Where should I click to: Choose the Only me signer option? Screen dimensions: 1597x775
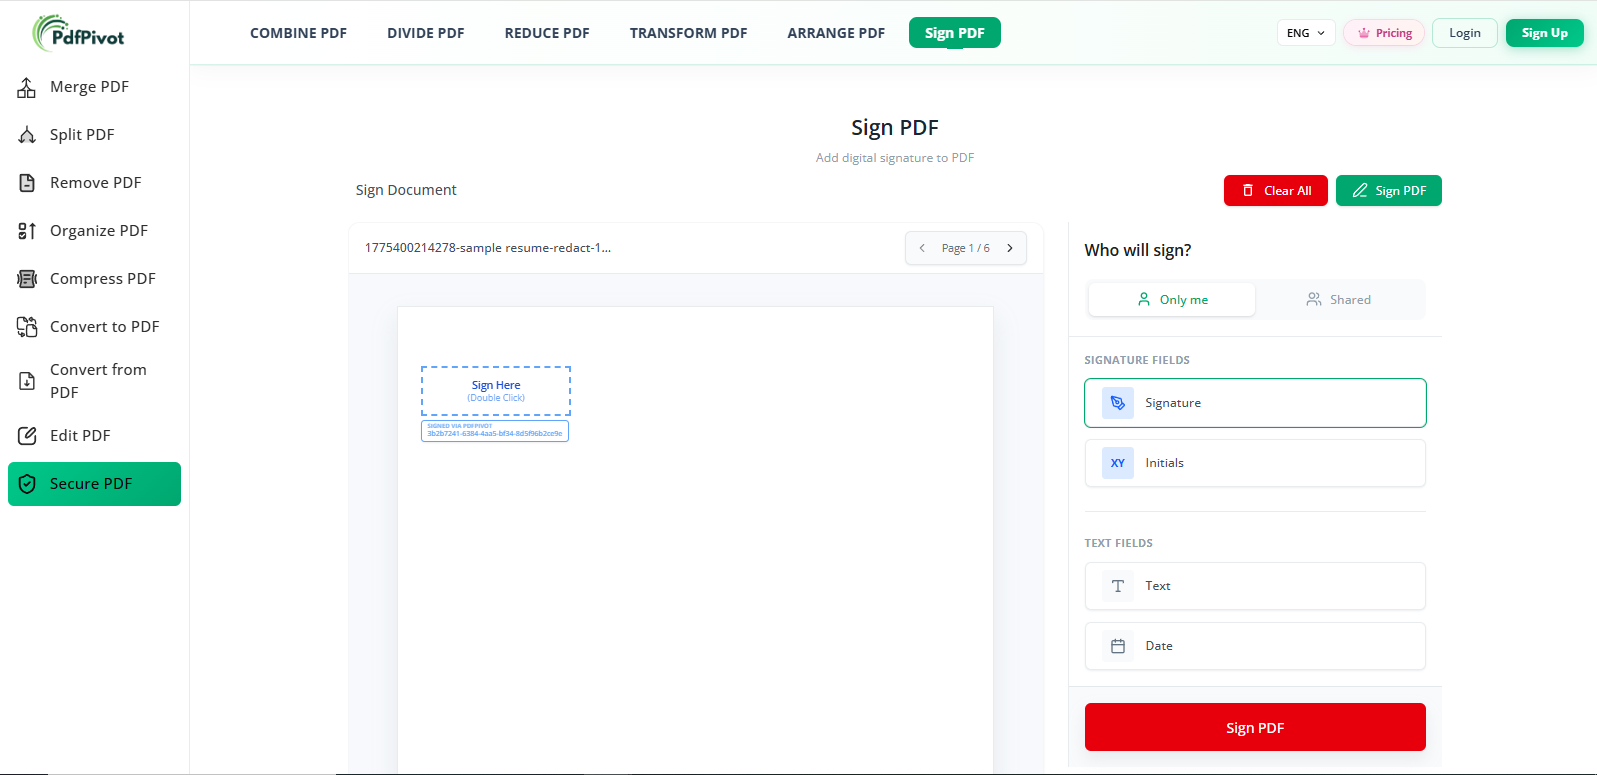tap(1172, 300)
